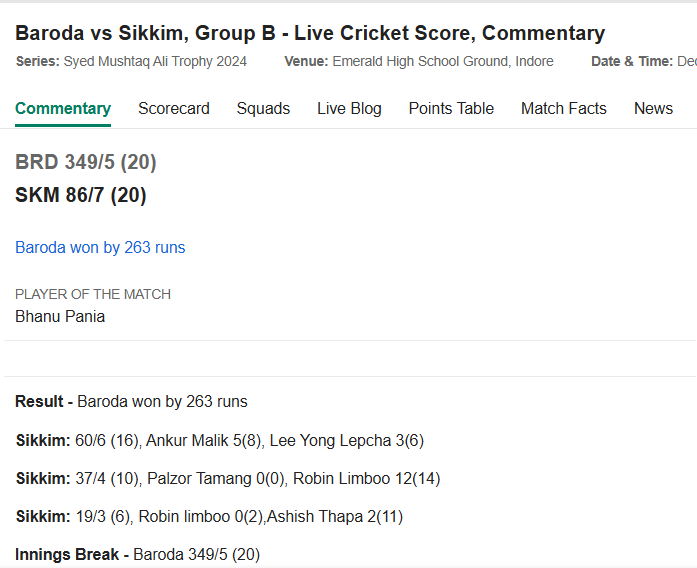The image size is (697, 568).
Task: Click the Innings Break Baroda 349/5 entry
Action: pyautogui.click(x=137, y=555)
